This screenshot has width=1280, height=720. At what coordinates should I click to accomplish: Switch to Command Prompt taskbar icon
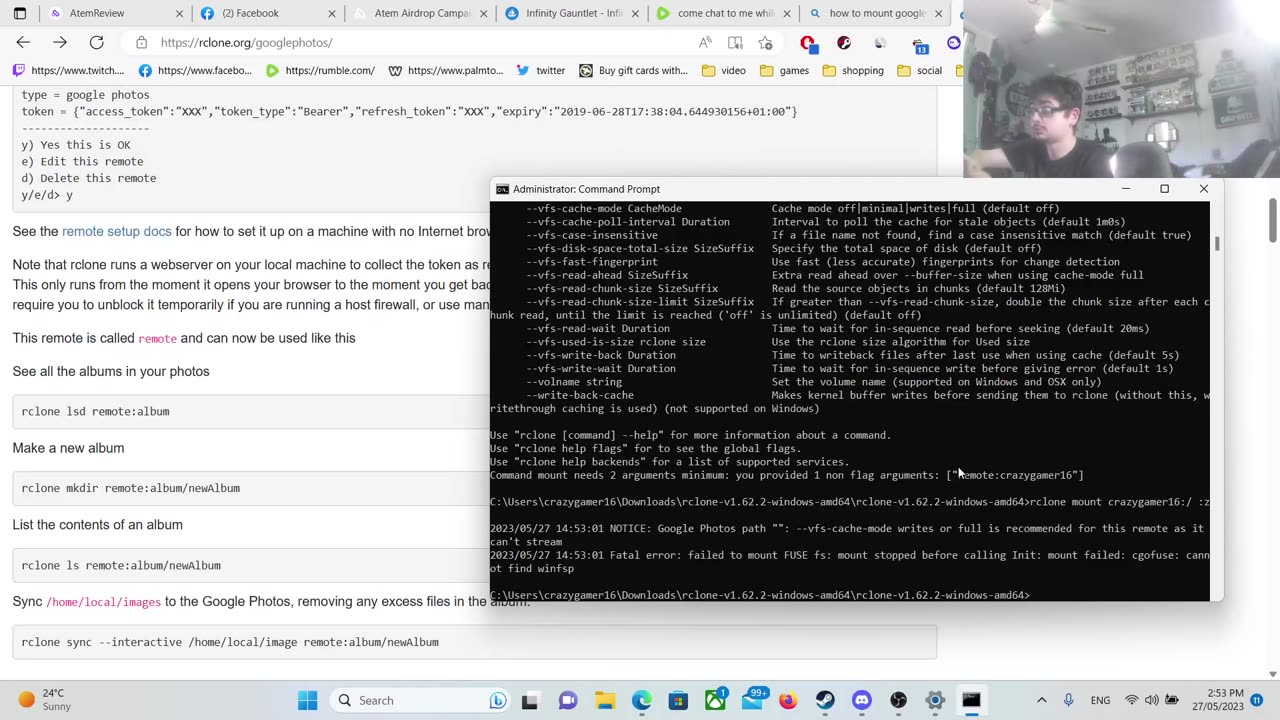pos(971,700)
